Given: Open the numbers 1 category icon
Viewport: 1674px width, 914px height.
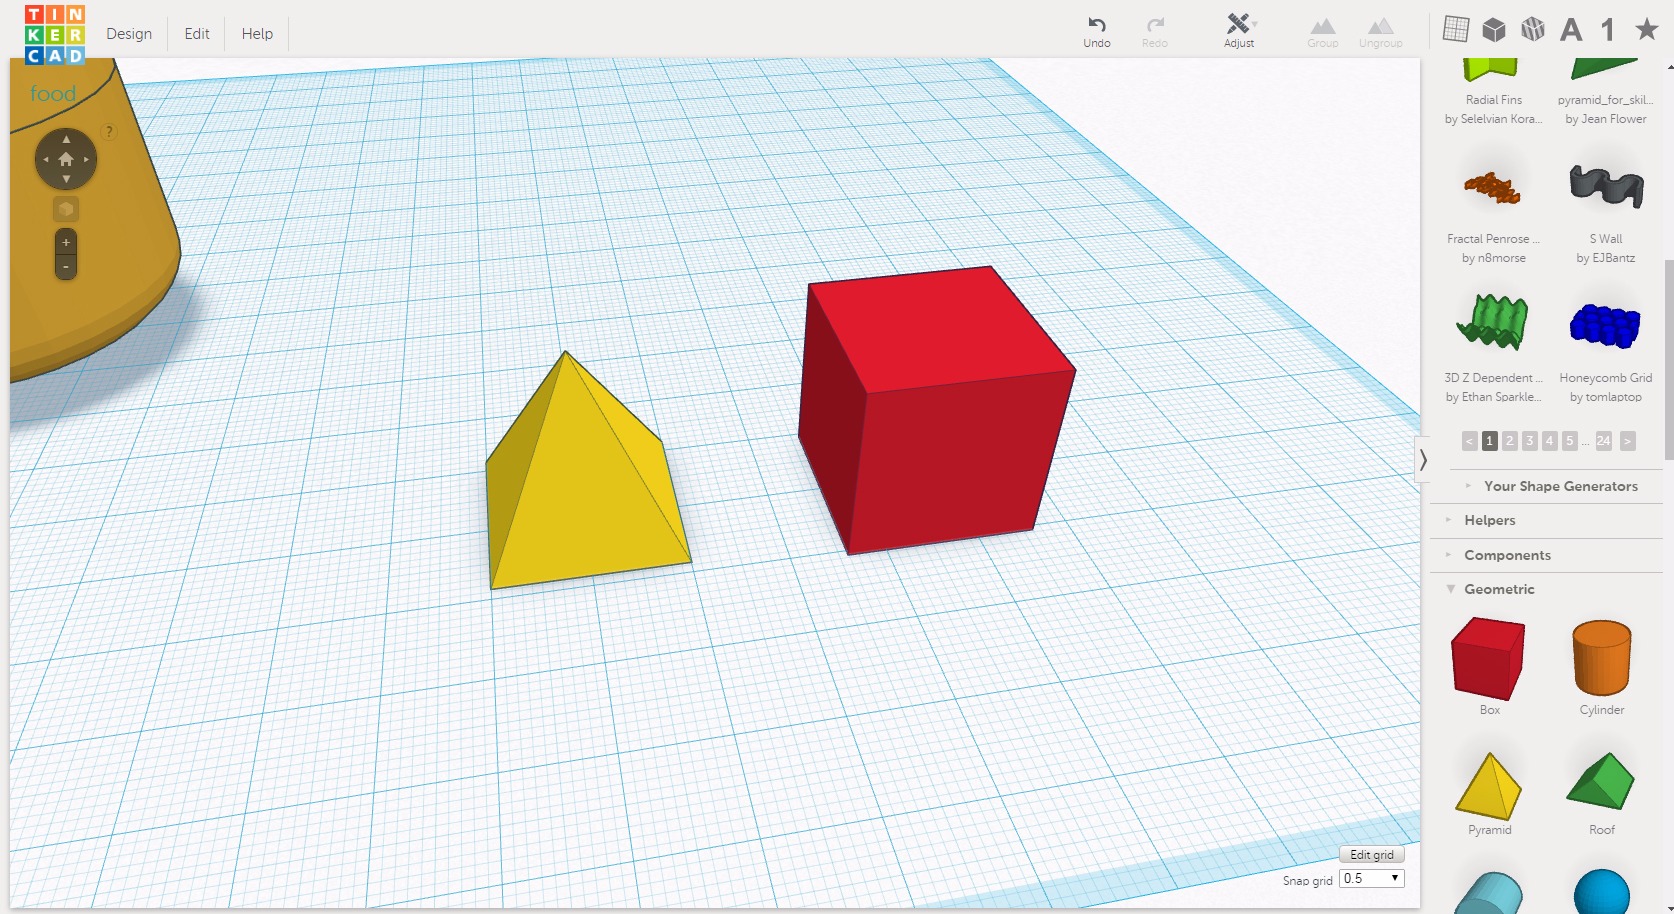Looking at the screenshot, I should (1607, 30).
